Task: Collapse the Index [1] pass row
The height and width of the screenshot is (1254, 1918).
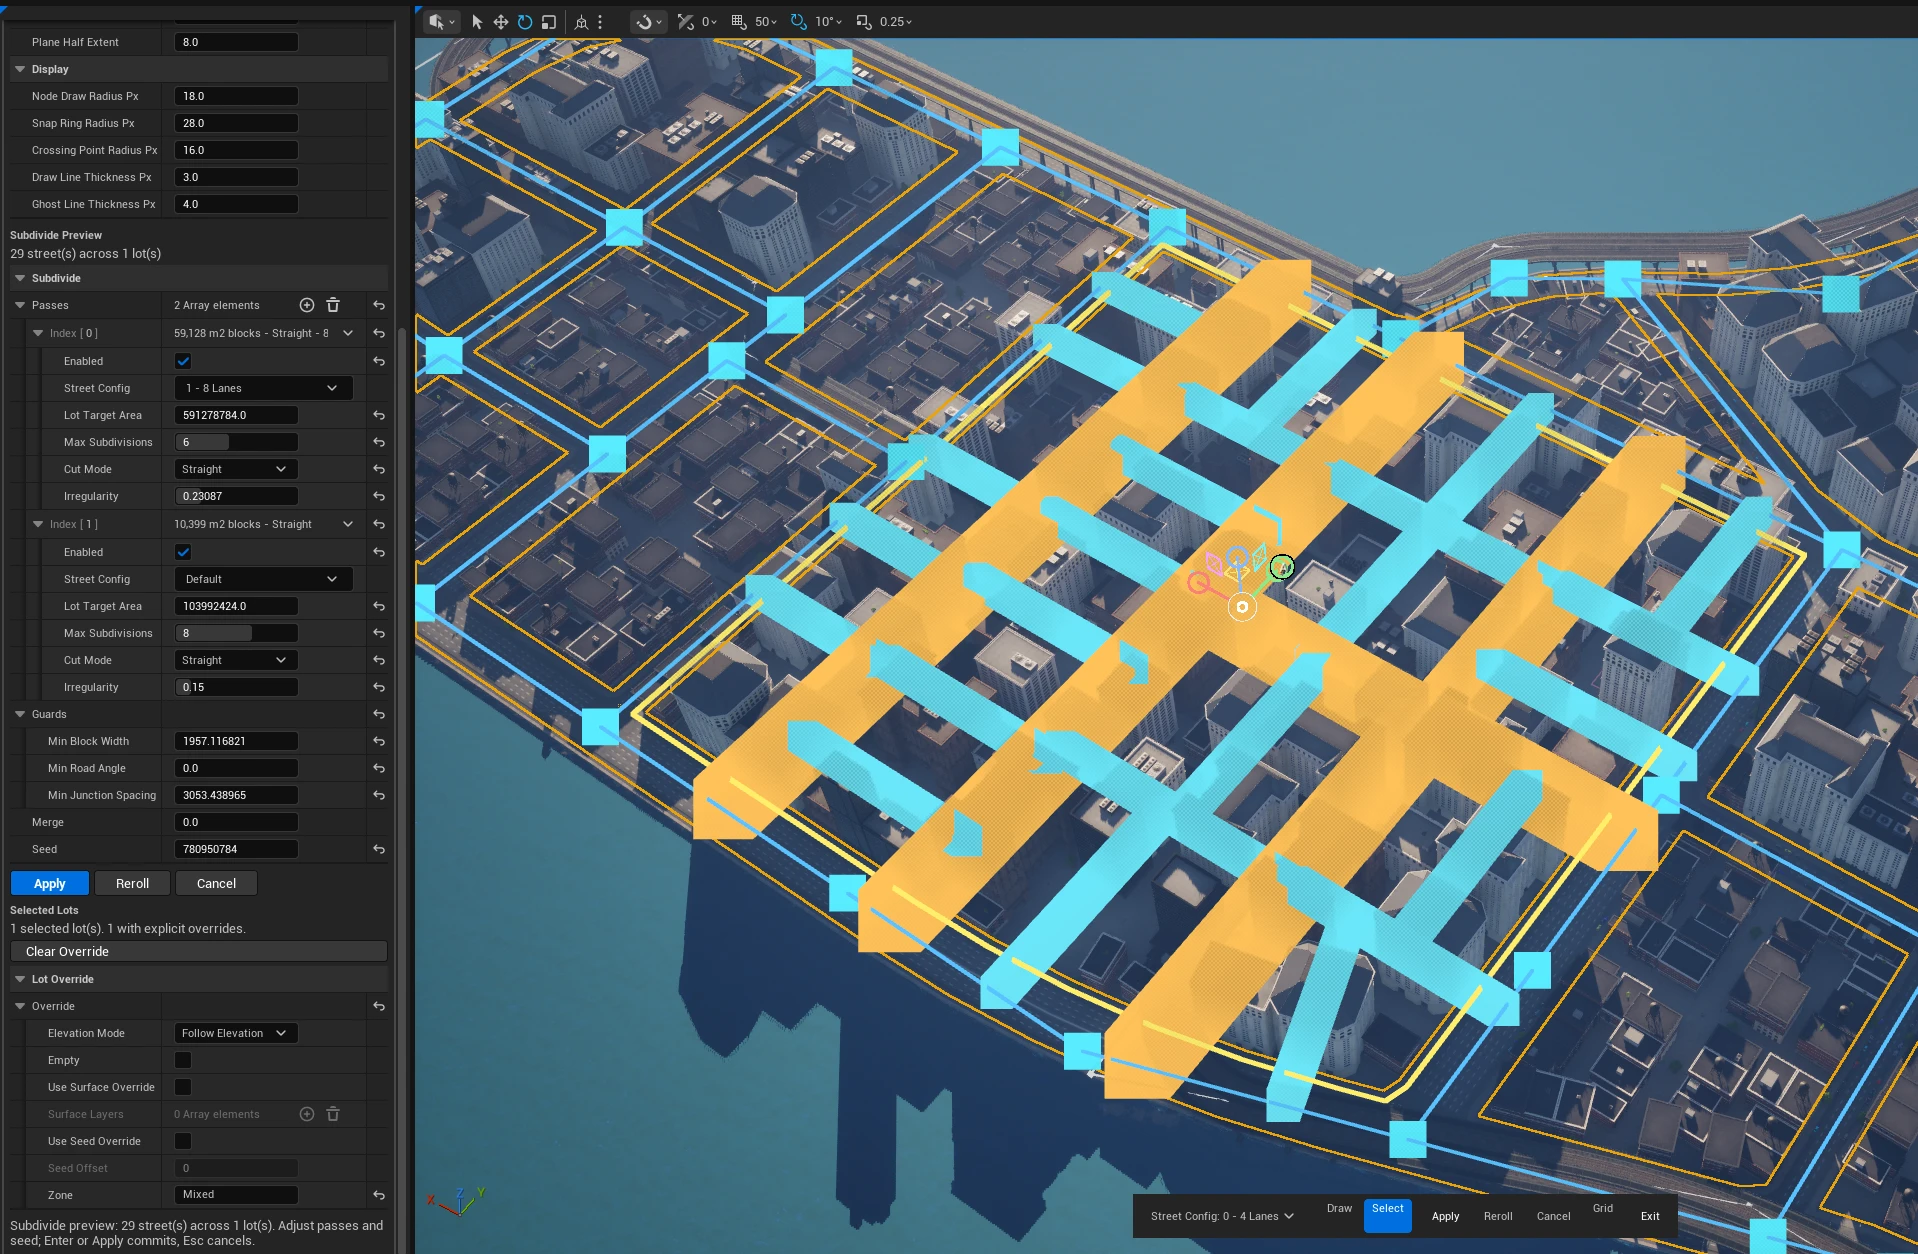Action: point(38,524)
